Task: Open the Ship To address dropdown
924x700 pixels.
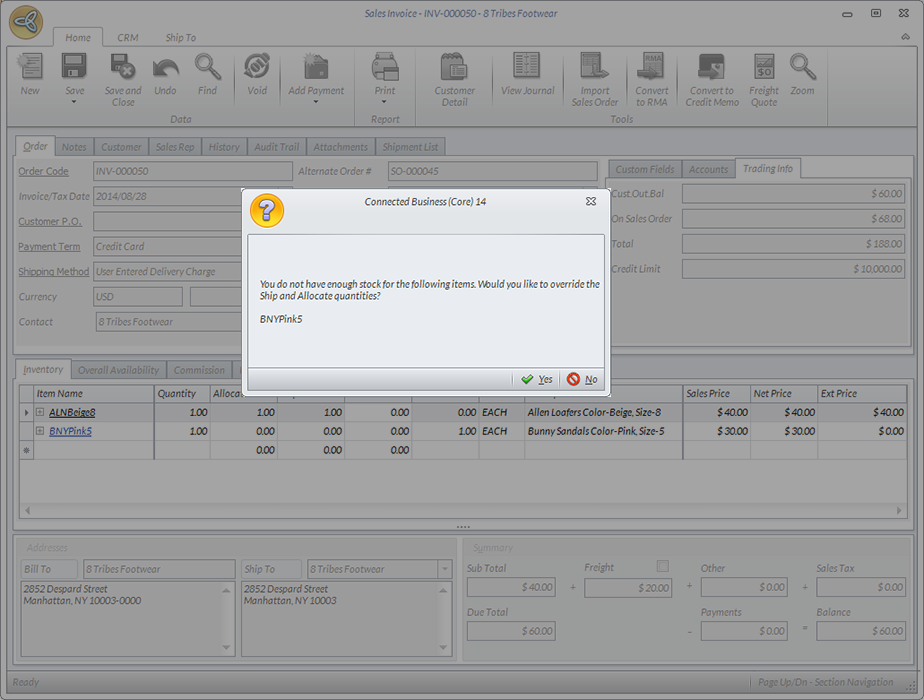Action: (x=444, y=569)
